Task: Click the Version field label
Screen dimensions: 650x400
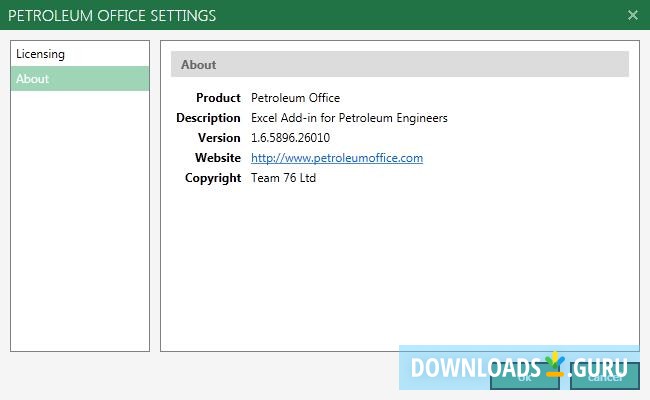Action: 219,138
